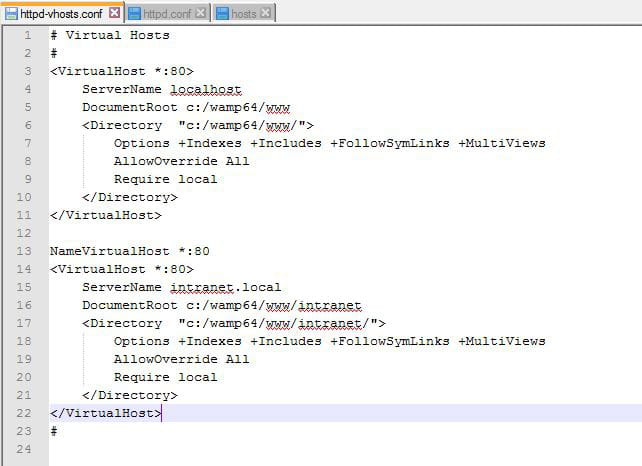Screen dimensions: 642x466
Task: Close the httpd.conf tab
Action: click(x=201, y=13)
